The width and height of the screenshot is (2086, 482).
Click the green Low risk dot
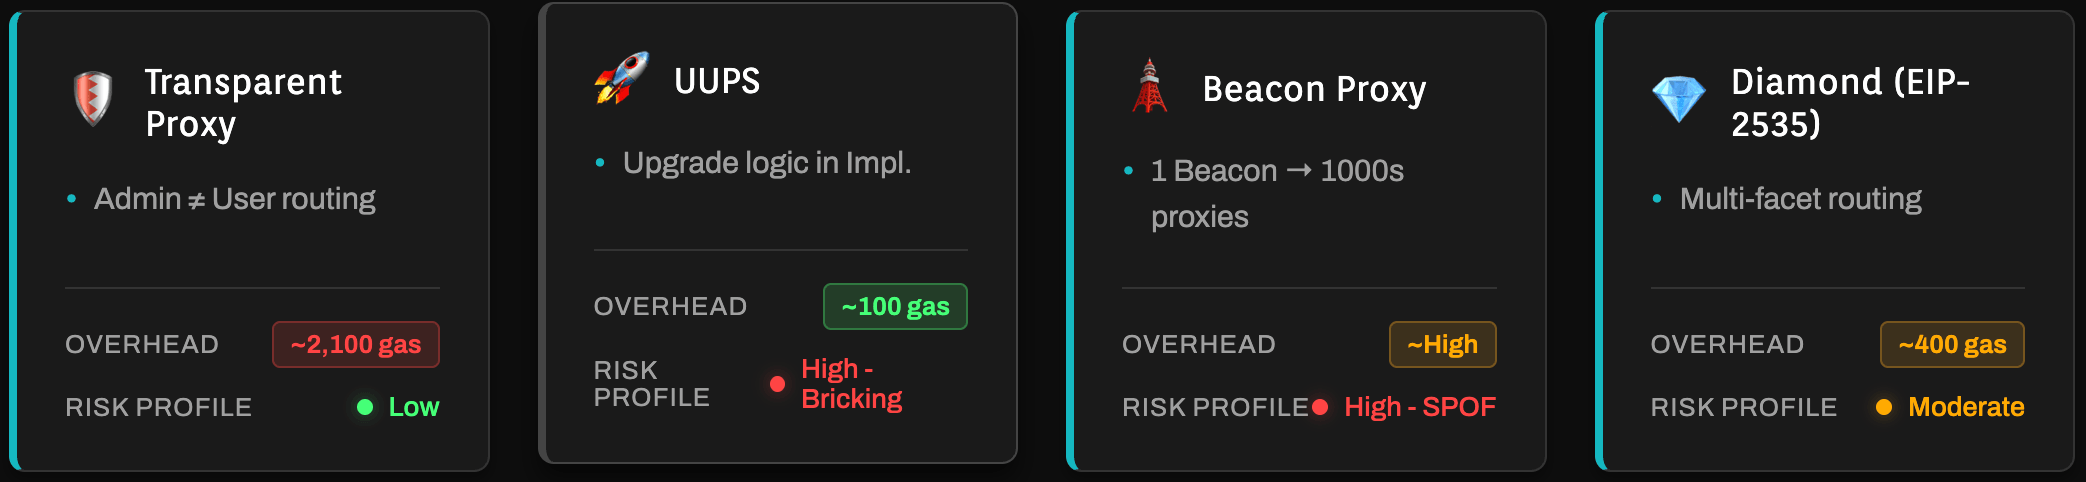coord(365,407)
